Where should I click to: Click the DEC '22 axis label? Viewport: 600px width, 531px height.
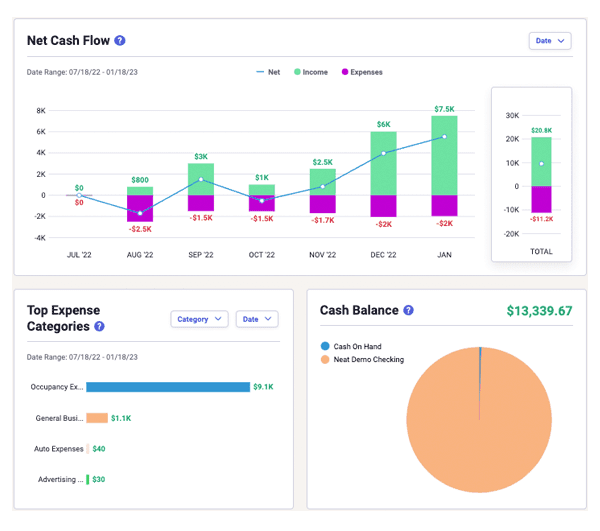coord(383,255)
